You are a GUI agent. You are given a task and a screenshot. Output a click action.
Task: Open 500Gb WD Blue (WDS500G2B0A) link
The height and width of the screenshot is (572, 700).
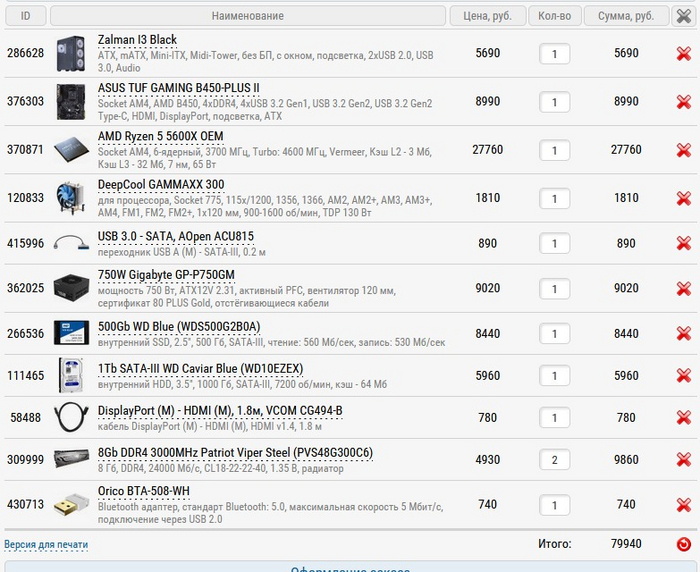179,327
